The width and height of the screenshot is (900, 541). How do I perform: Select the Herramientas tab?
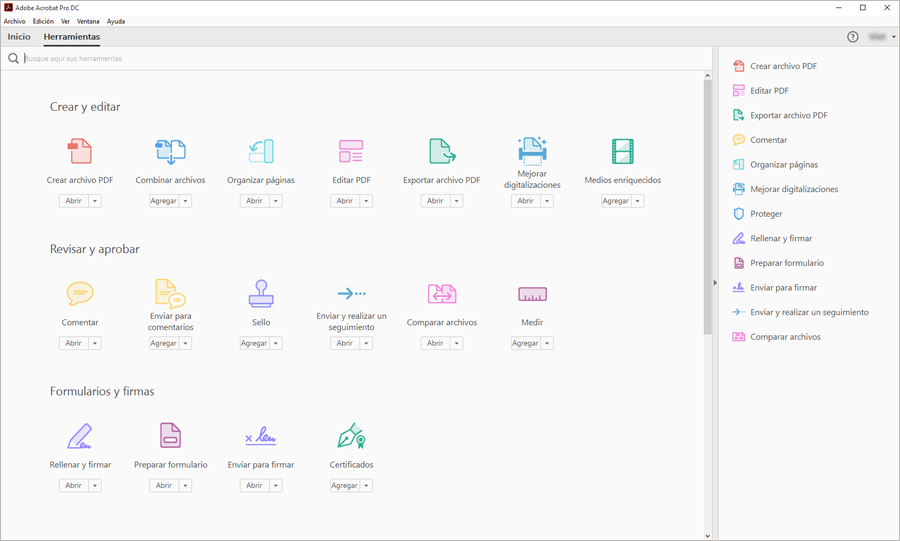point(72,37)
